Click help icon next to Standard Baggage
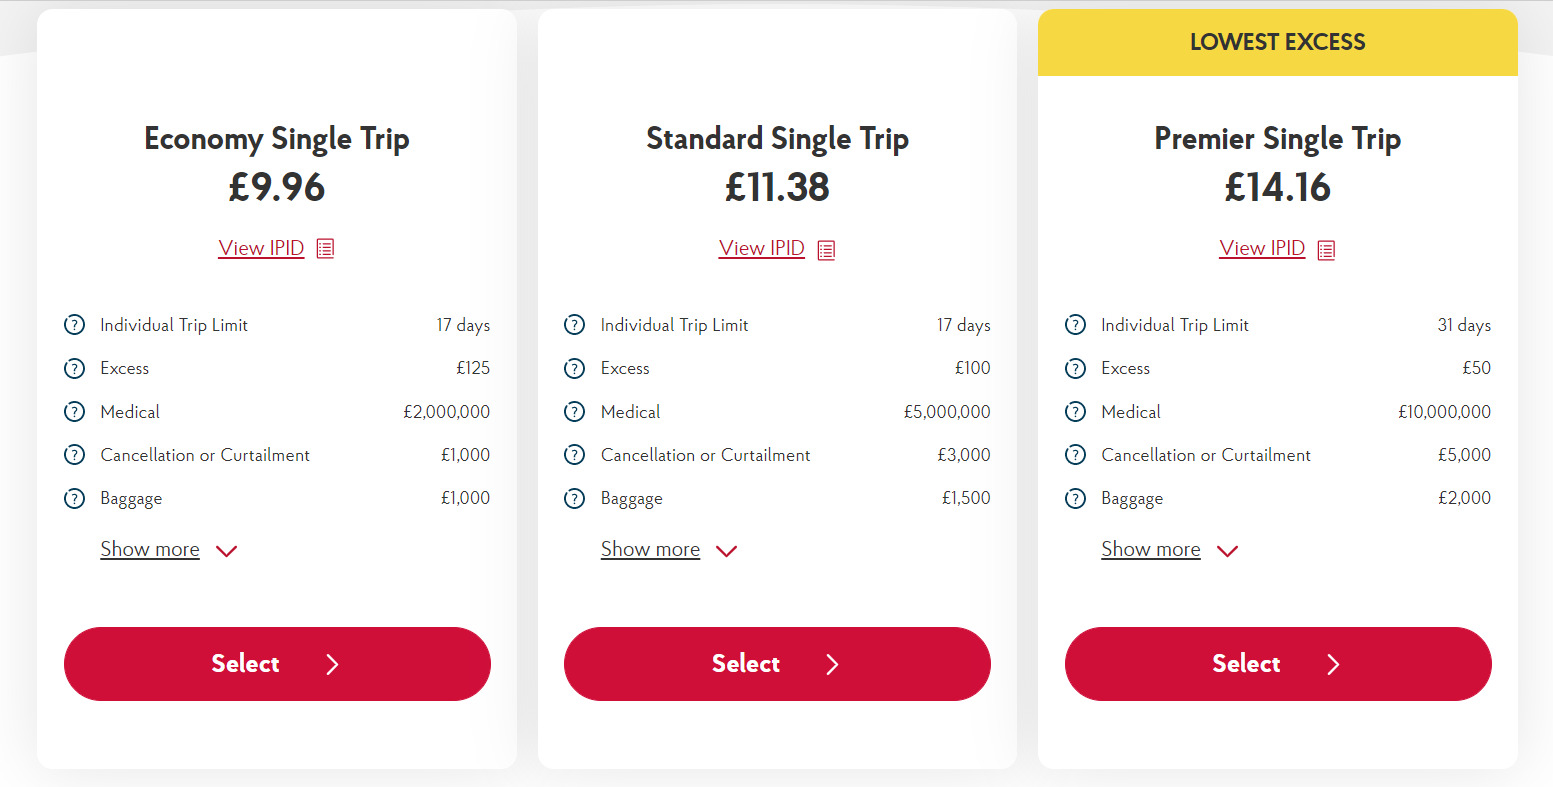The height and width of the screenshot is (787, 1553). click(x=575, y=498)
